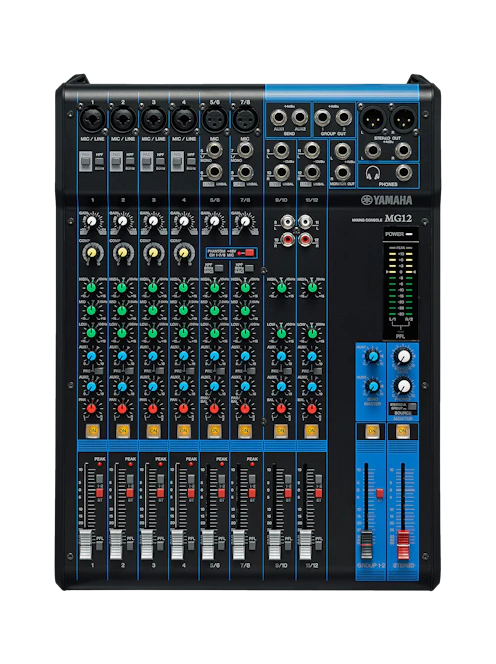This screenshot has width=496, height=664.
Task: Click the POWER indicator light
Action: coord(409,234)
